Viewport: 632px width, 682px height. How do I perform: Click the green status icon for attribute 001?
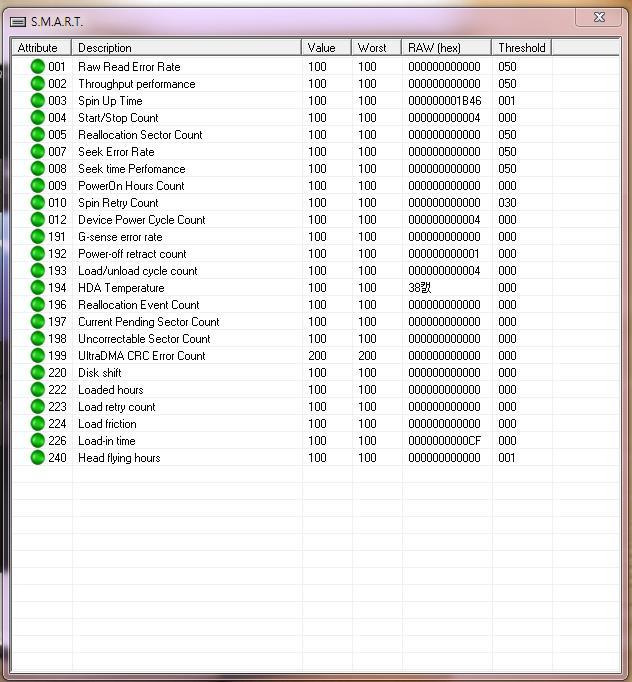(x=38, y=67)
